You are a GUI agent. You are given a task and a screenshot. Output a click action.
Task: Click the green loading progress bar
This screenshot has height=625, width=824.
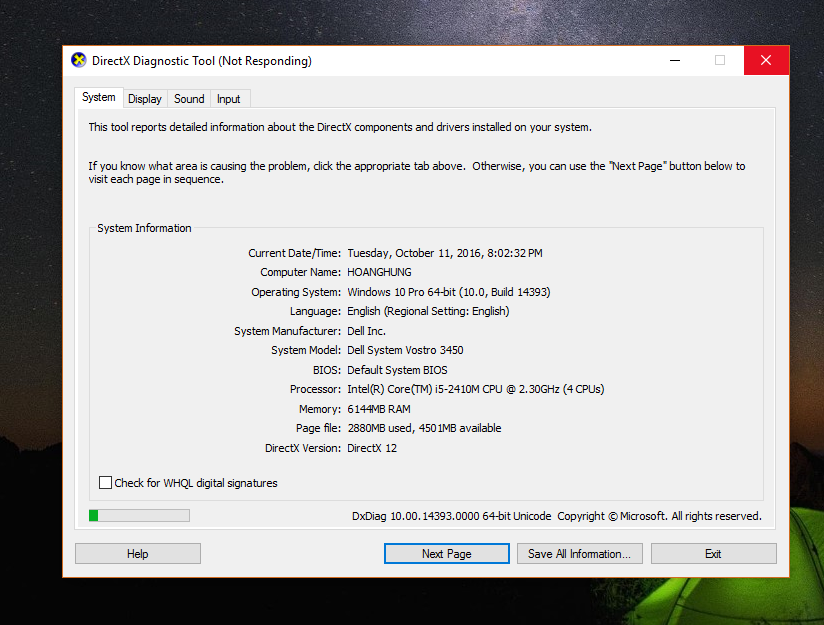[x=139, y=516]
